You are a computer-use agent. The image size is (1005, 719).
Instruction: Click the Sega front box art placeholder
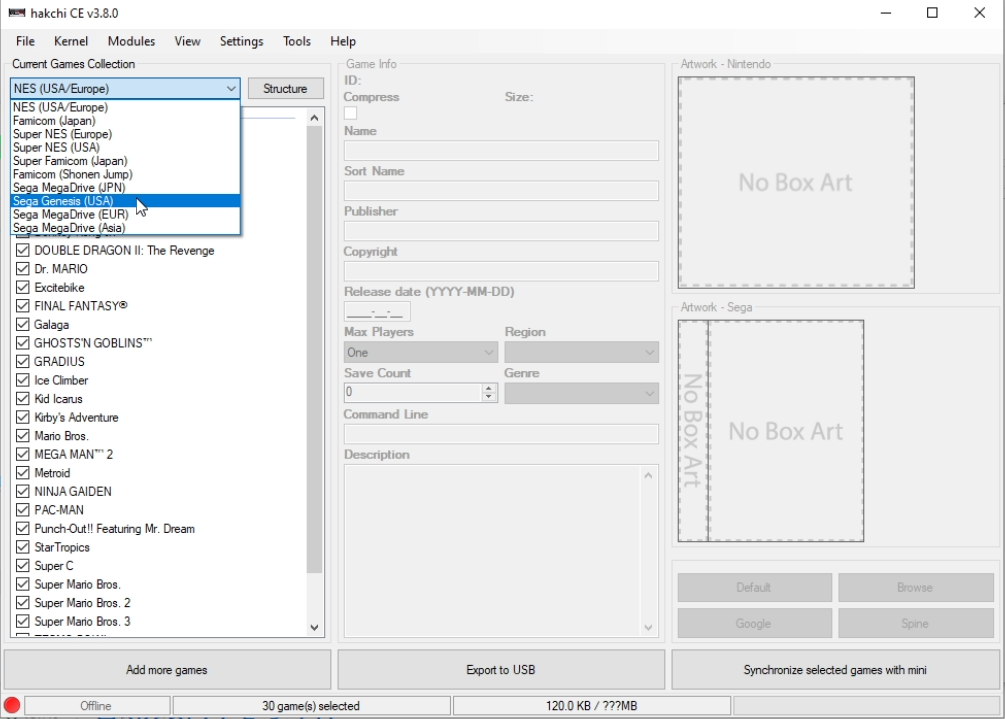pyautogui.click(x=786, y=431)
